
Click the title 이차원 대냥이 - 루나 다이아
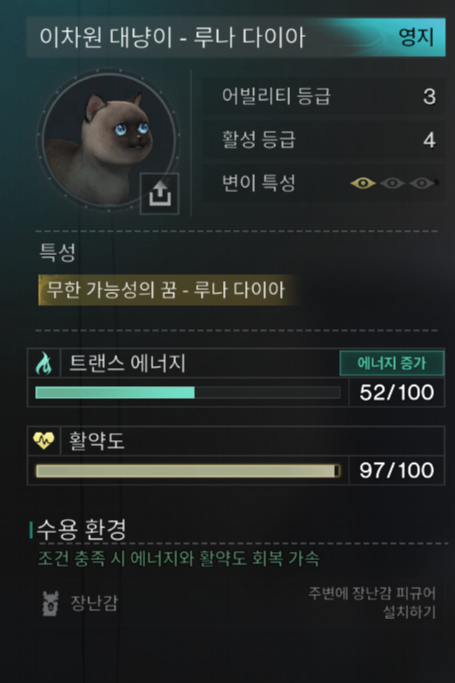click(172, 37)
